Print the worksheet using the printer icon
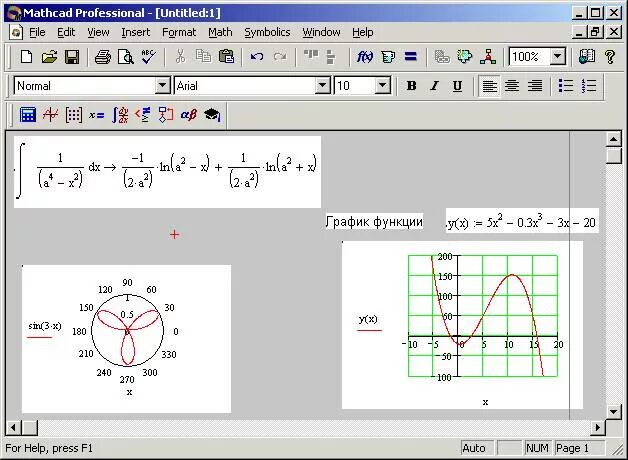 [103, 57]
